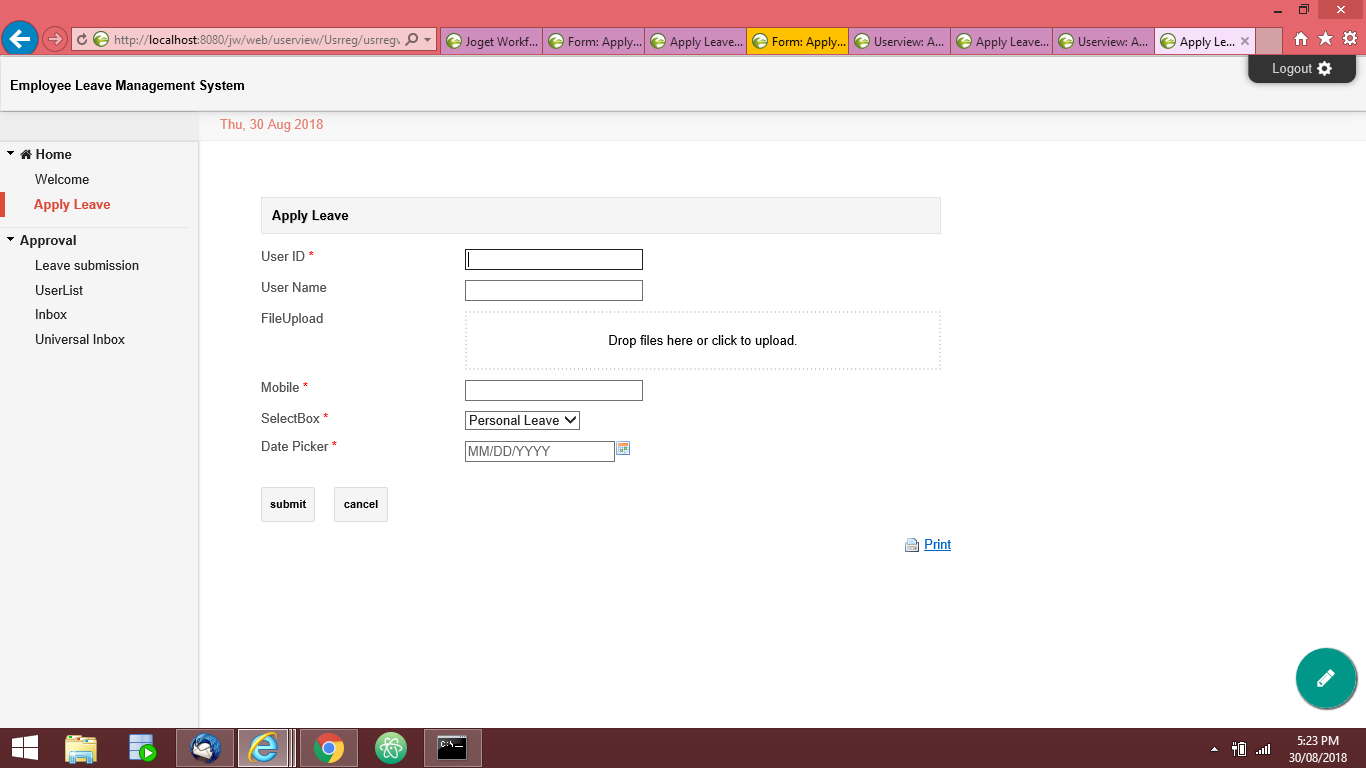Click the teal pencil edit button

tap(1326, 678)
